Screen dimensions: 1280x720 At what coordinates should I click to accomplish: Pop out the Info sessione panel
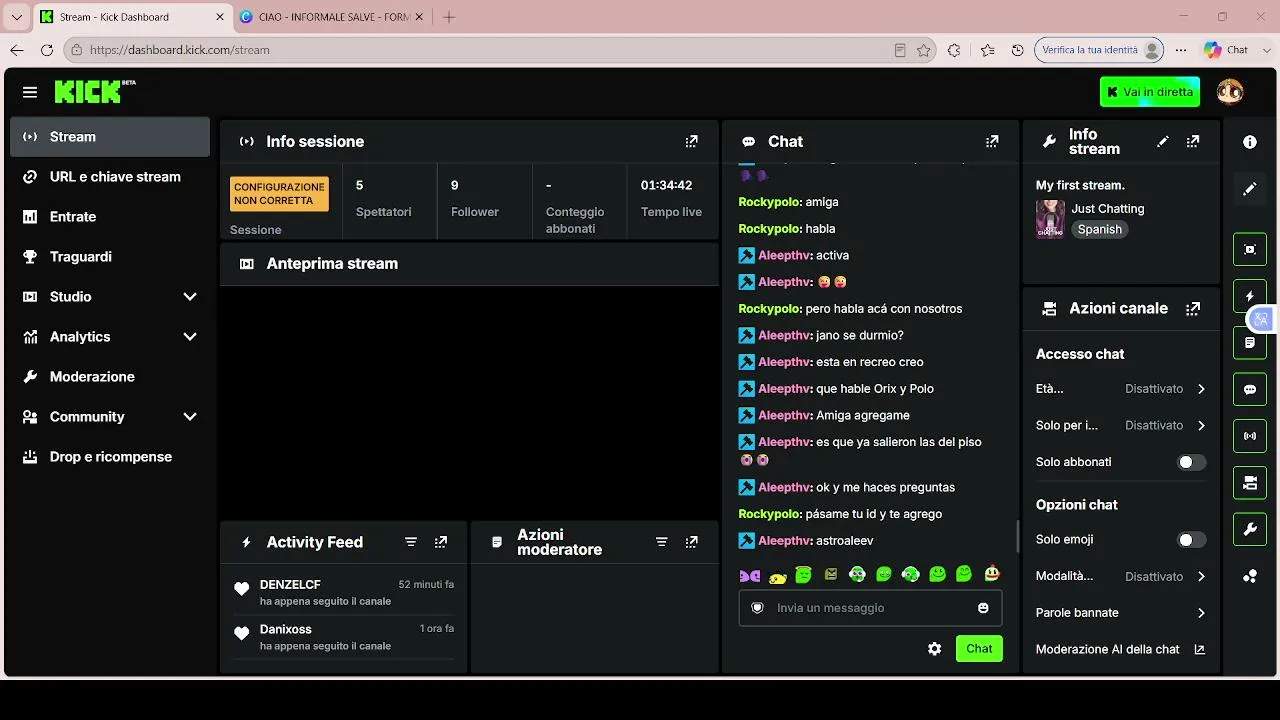[x=692, y=142]
